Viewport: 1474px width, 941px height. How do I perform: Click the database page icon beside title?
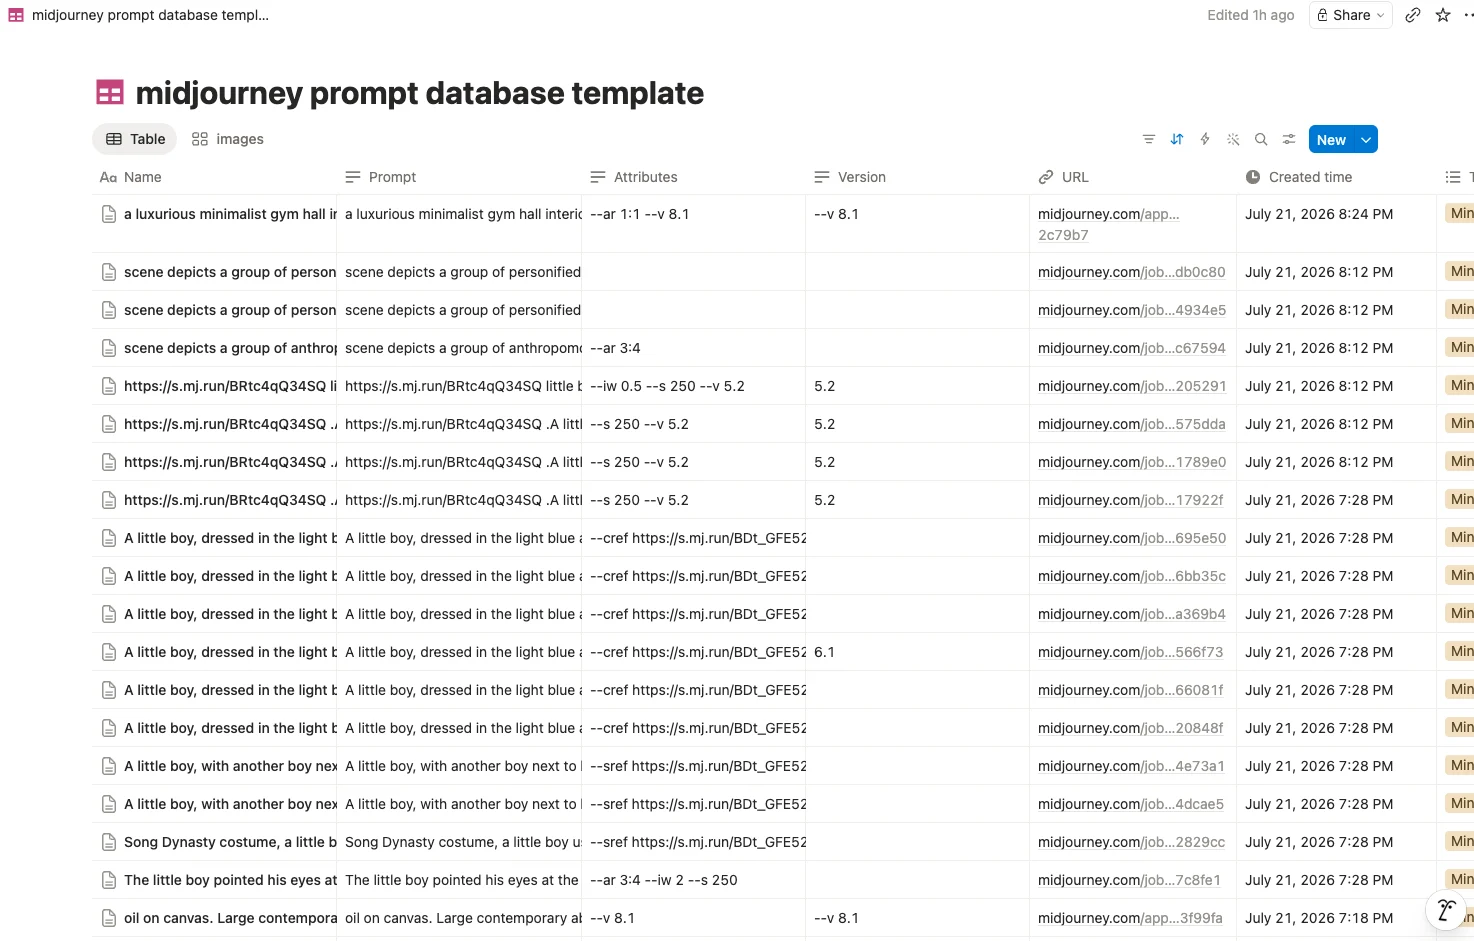click(x=110, y=93)
